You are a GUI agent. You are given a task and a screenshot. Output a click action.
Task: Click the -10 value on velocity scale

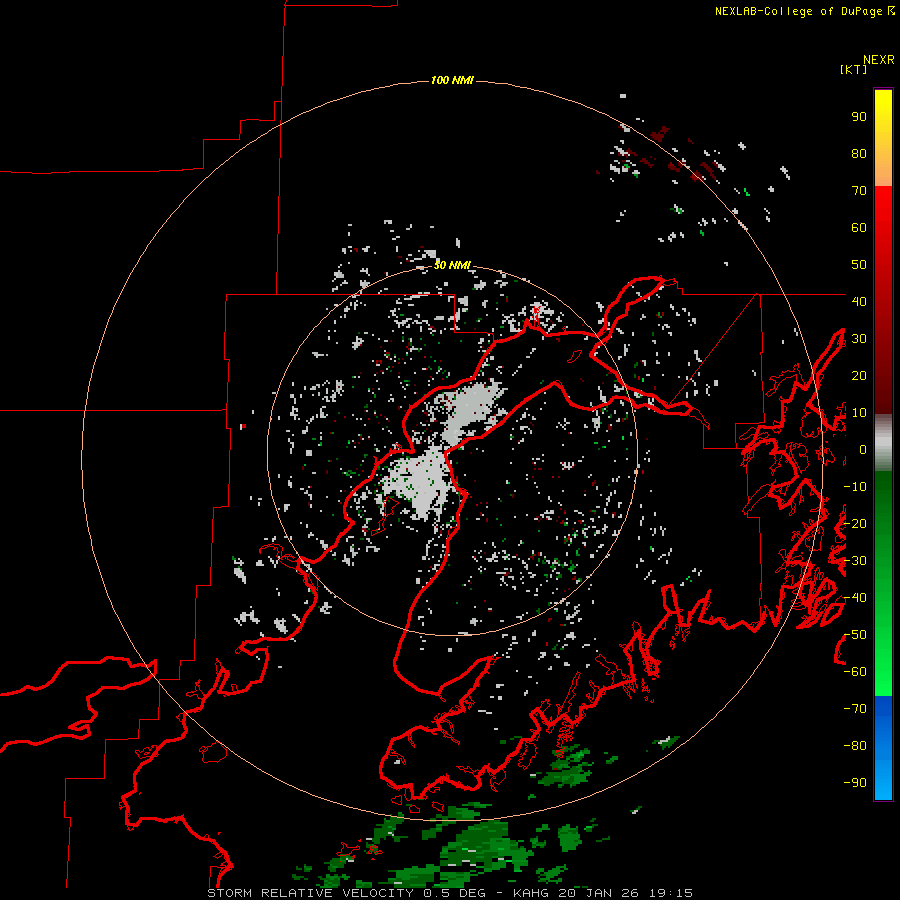855,487
